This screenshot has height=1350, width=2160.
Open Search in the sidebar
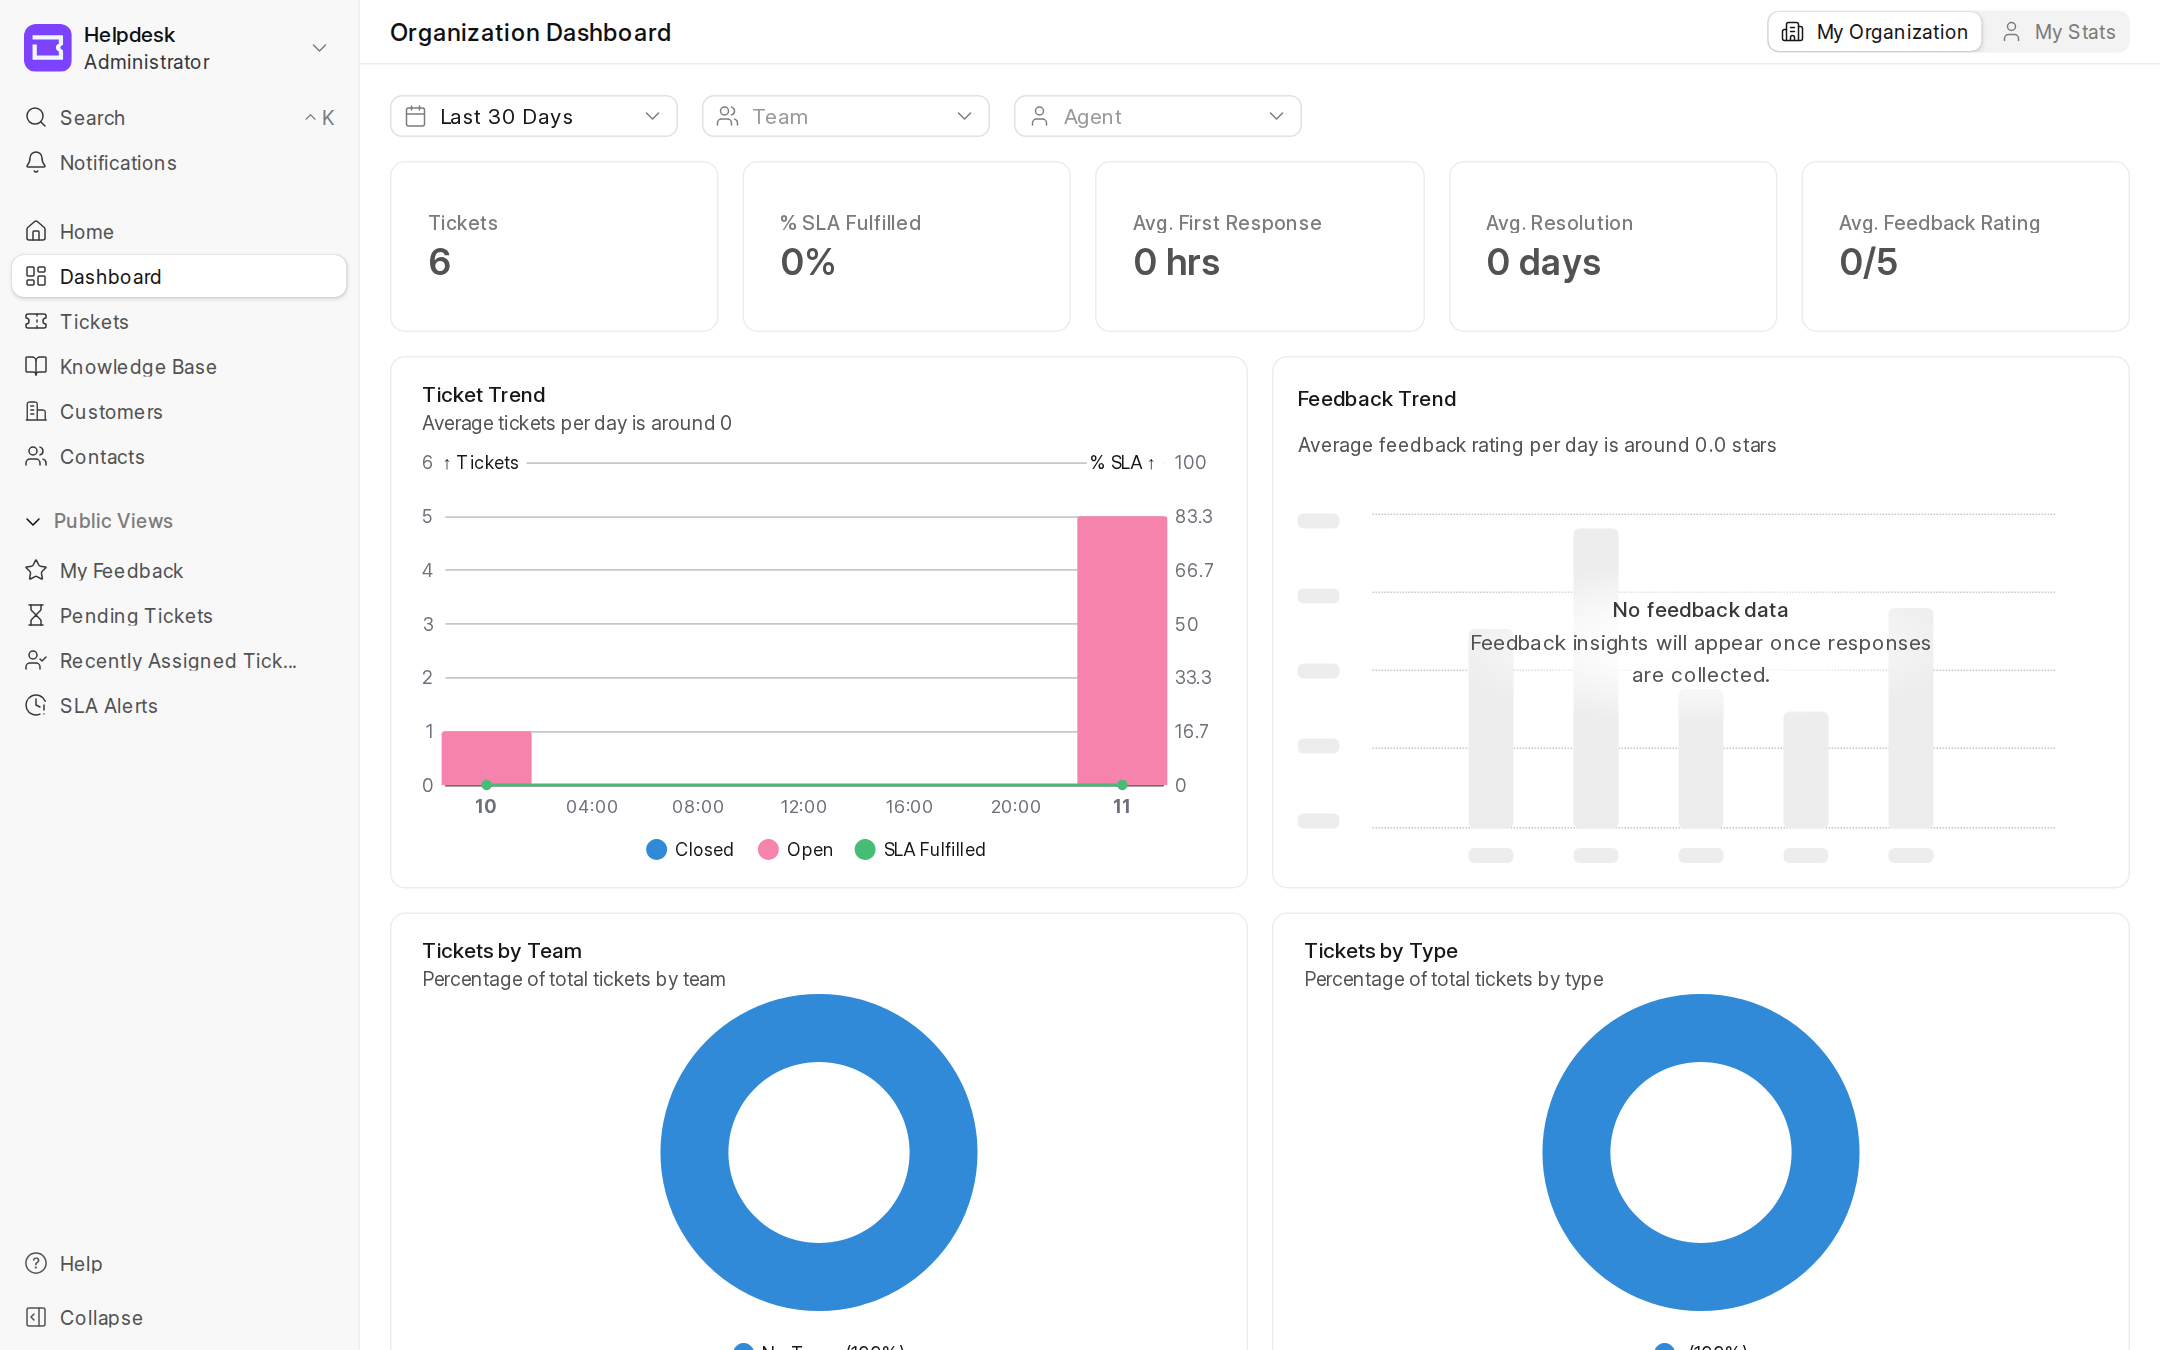179,117
